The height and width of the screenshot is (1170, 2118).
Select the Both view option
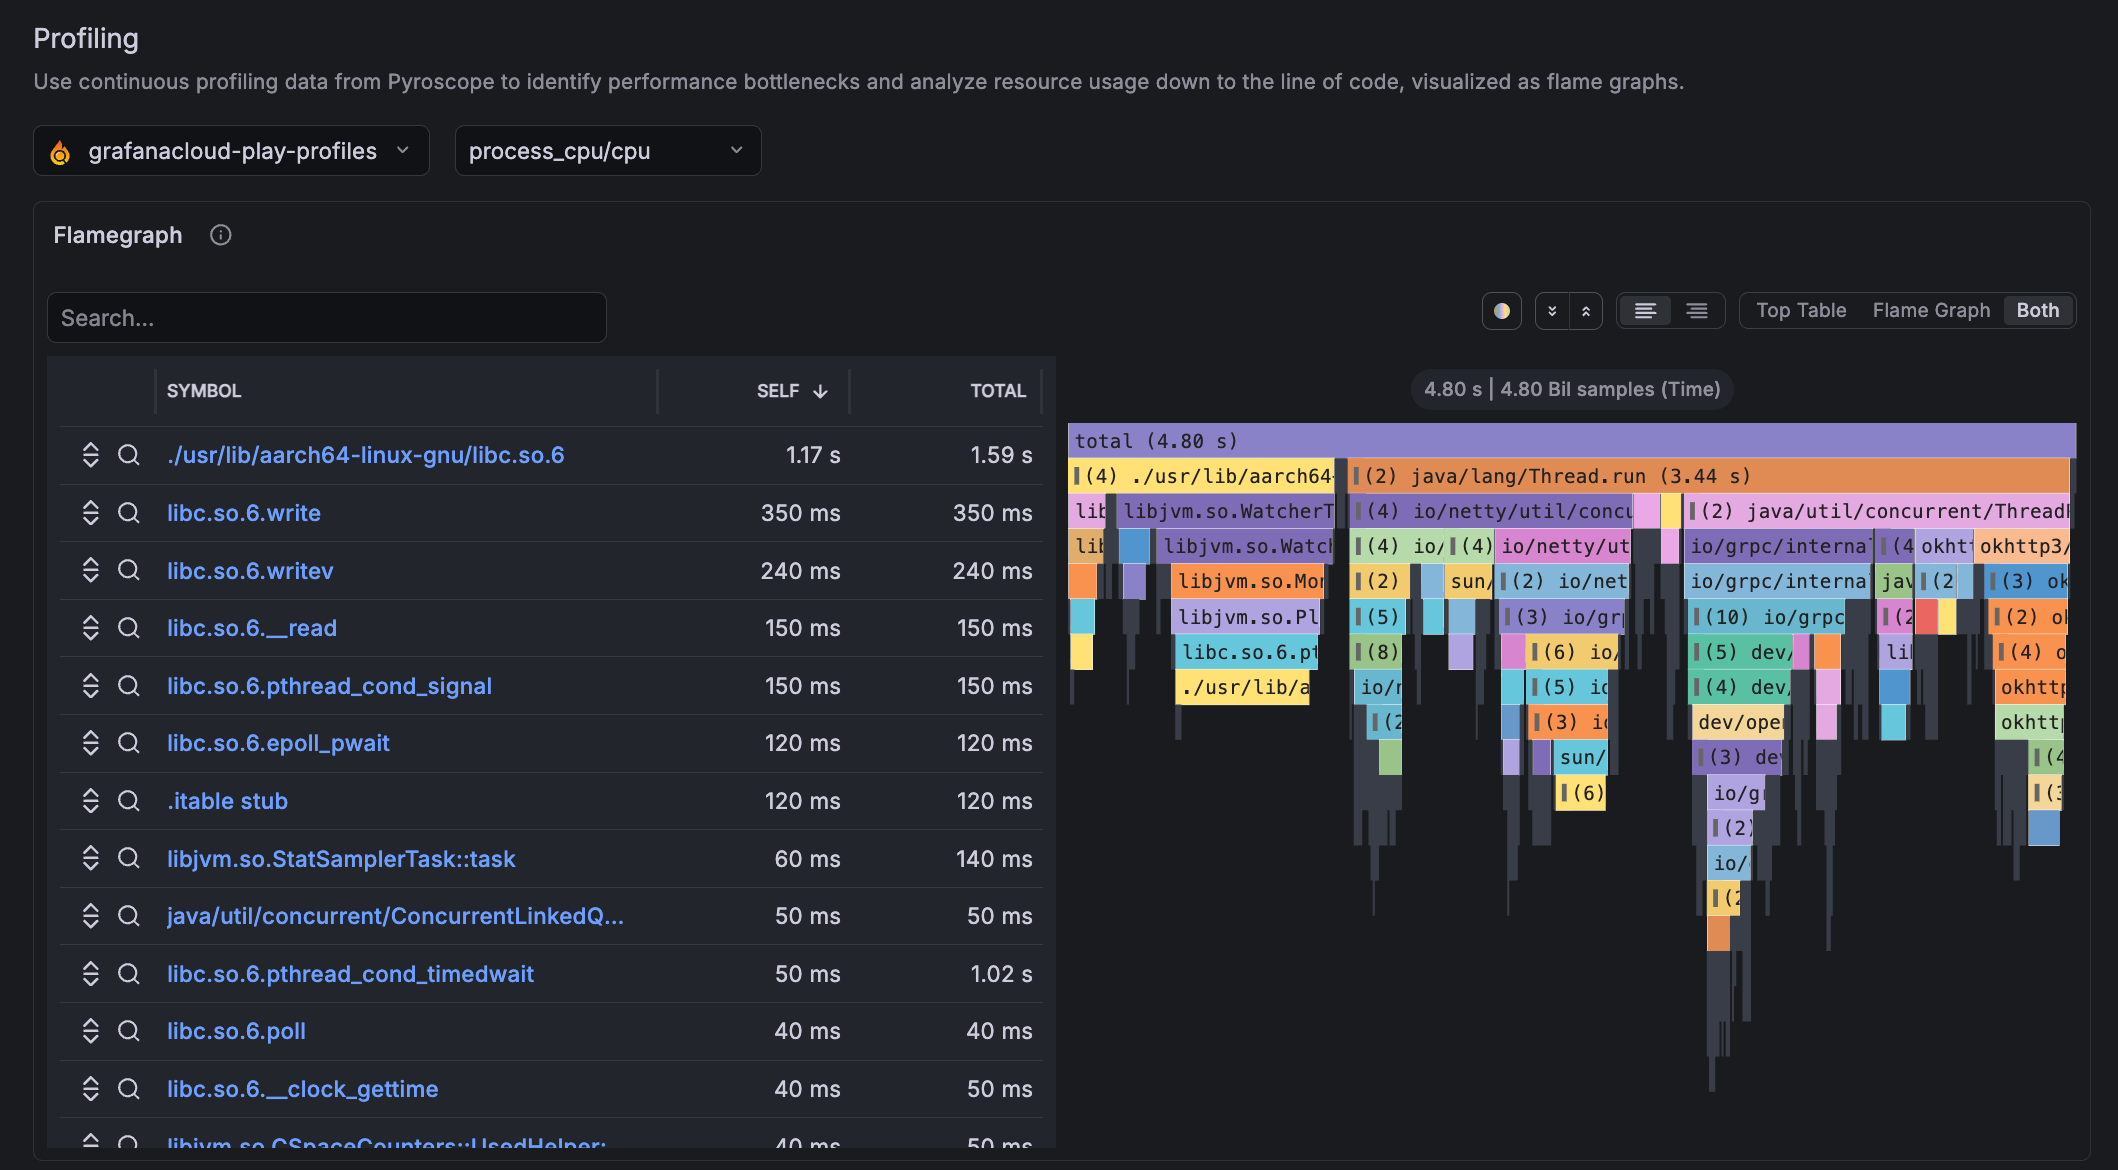[2037, 311]
